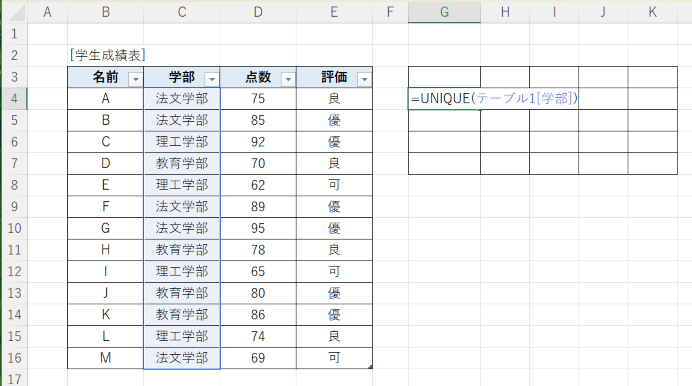Click the select-all corner of the sheet
Screen dimensions: 692x386
15,12
